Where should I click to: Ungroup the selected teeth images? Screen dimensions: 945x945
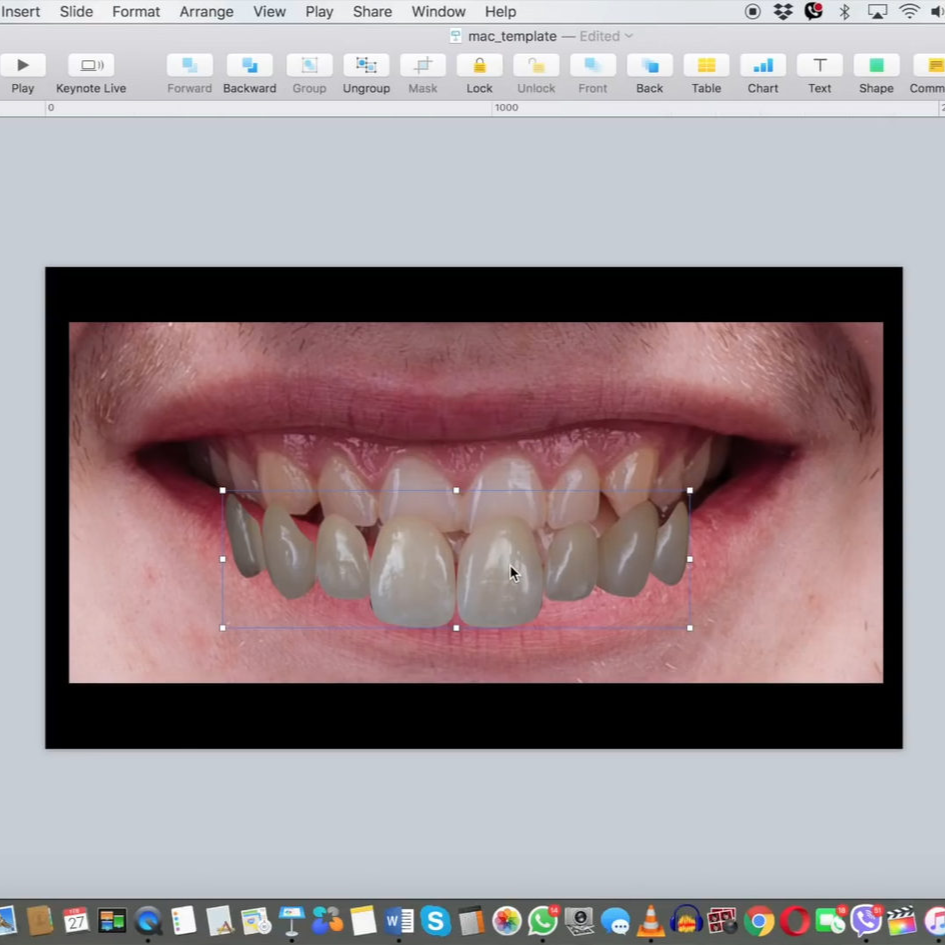point(366,66)
